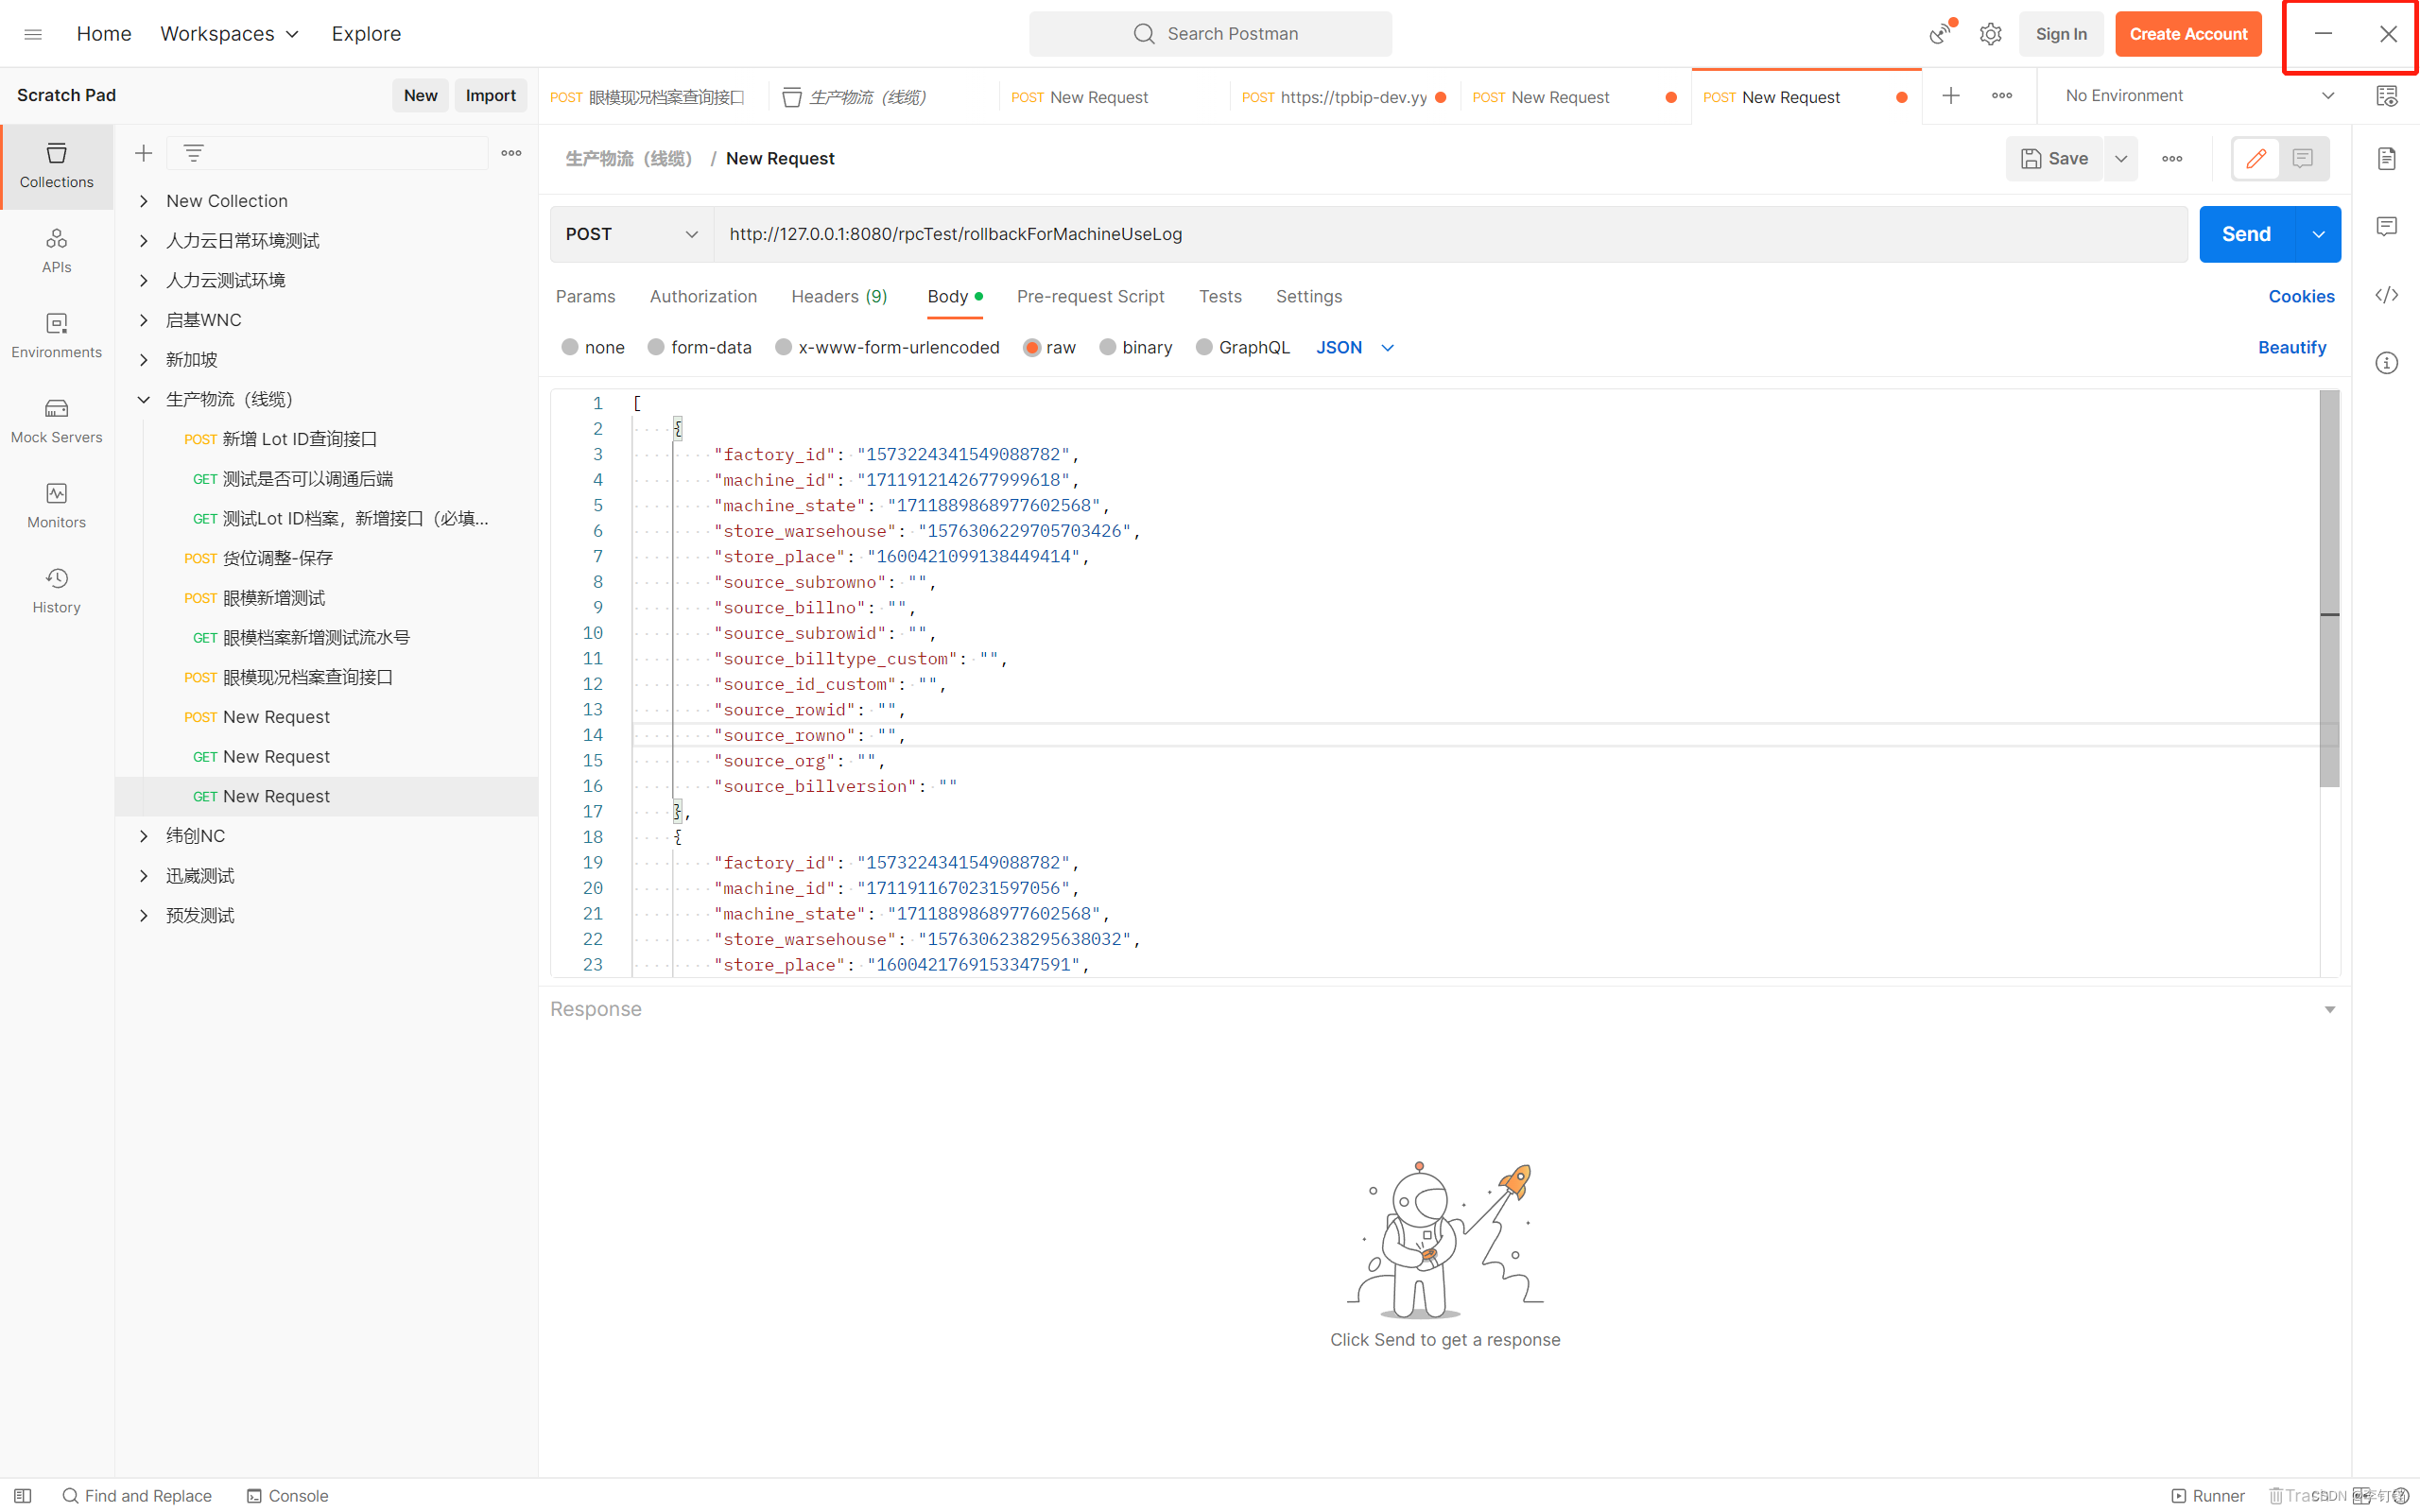Click the request info icon
The image size is (2420, 1512).
point(2386,363)
